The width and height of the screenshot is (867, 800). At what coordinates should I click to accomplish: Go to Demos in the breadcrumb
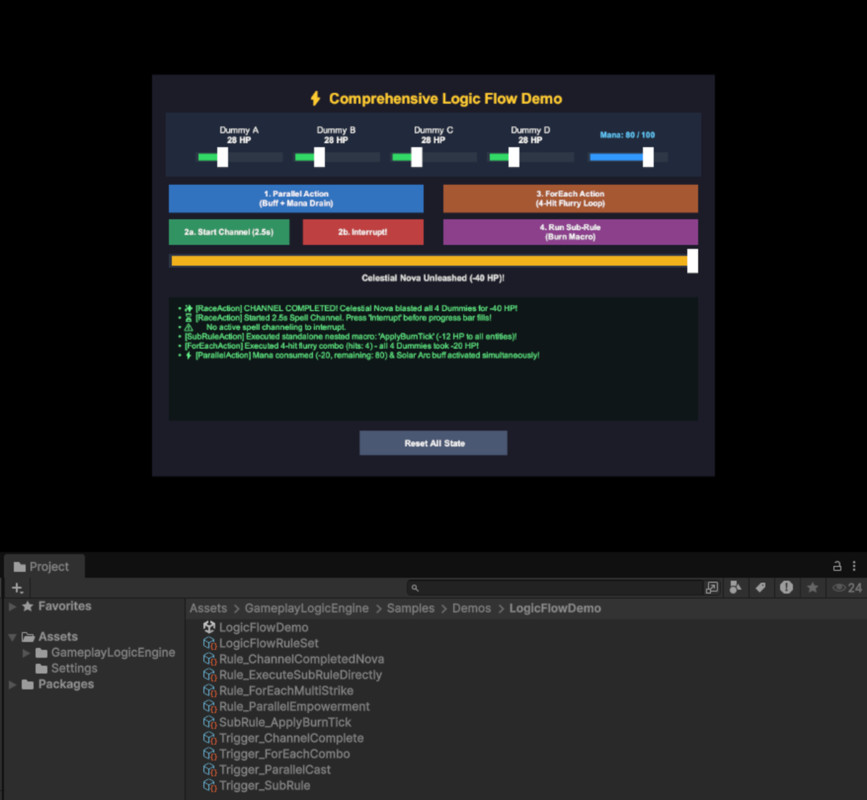tap(471, 608)
